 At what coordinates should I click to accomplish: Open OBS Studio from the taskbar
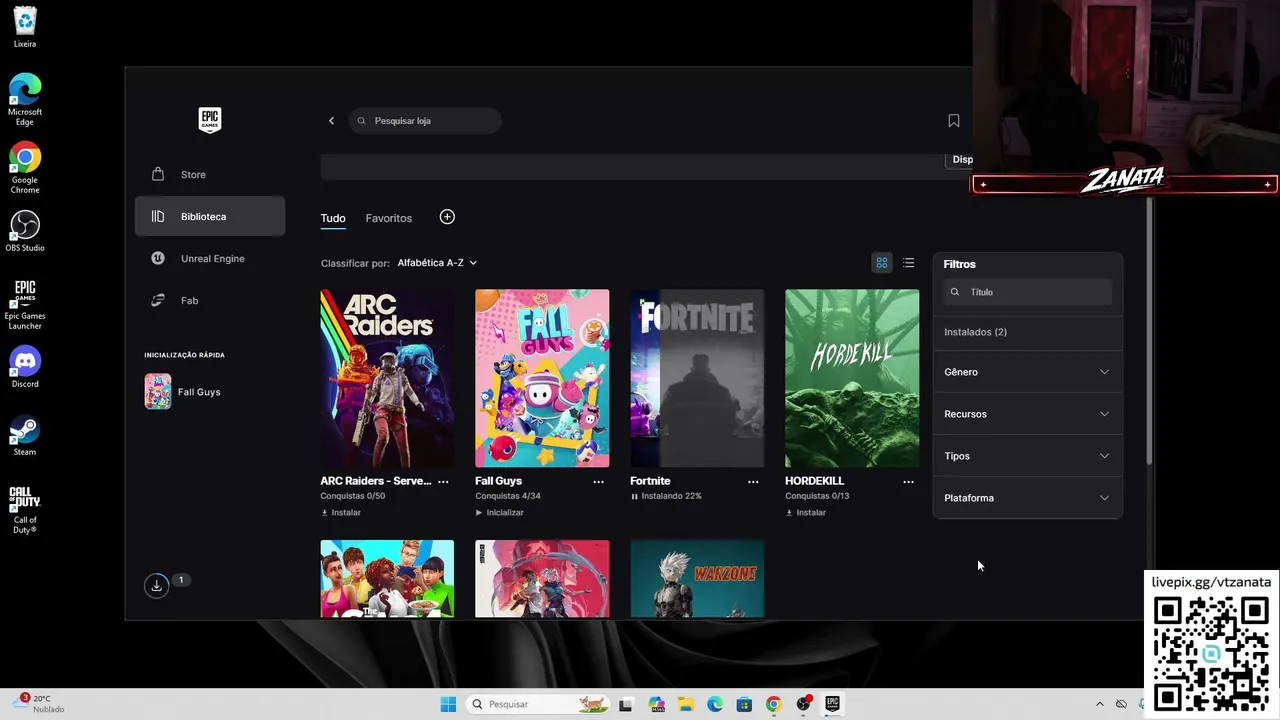803,704
